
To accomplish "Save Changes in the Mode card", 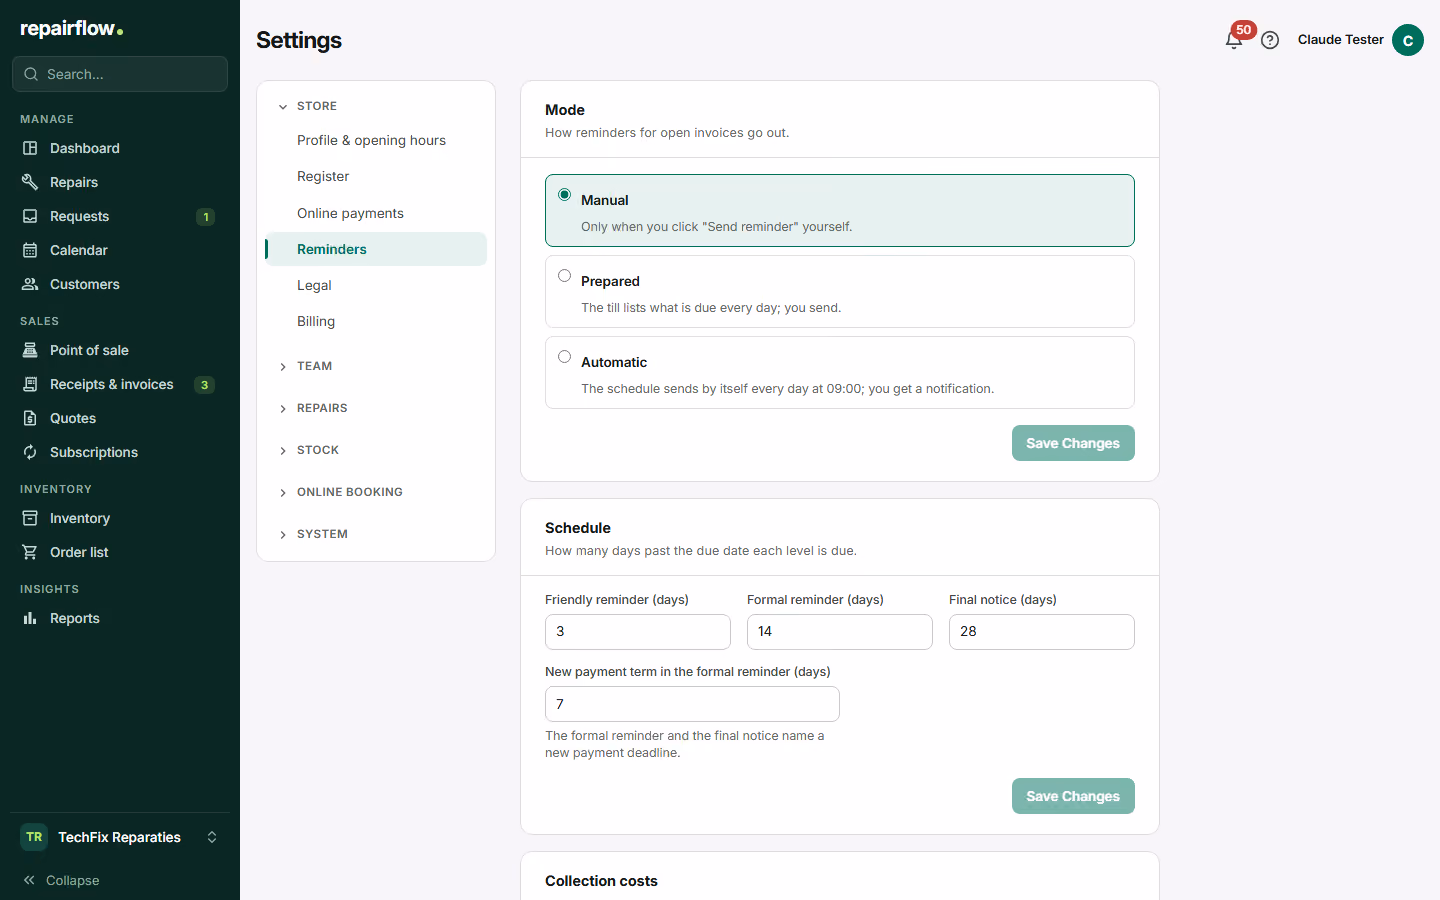I will (x=1073, y=443).
